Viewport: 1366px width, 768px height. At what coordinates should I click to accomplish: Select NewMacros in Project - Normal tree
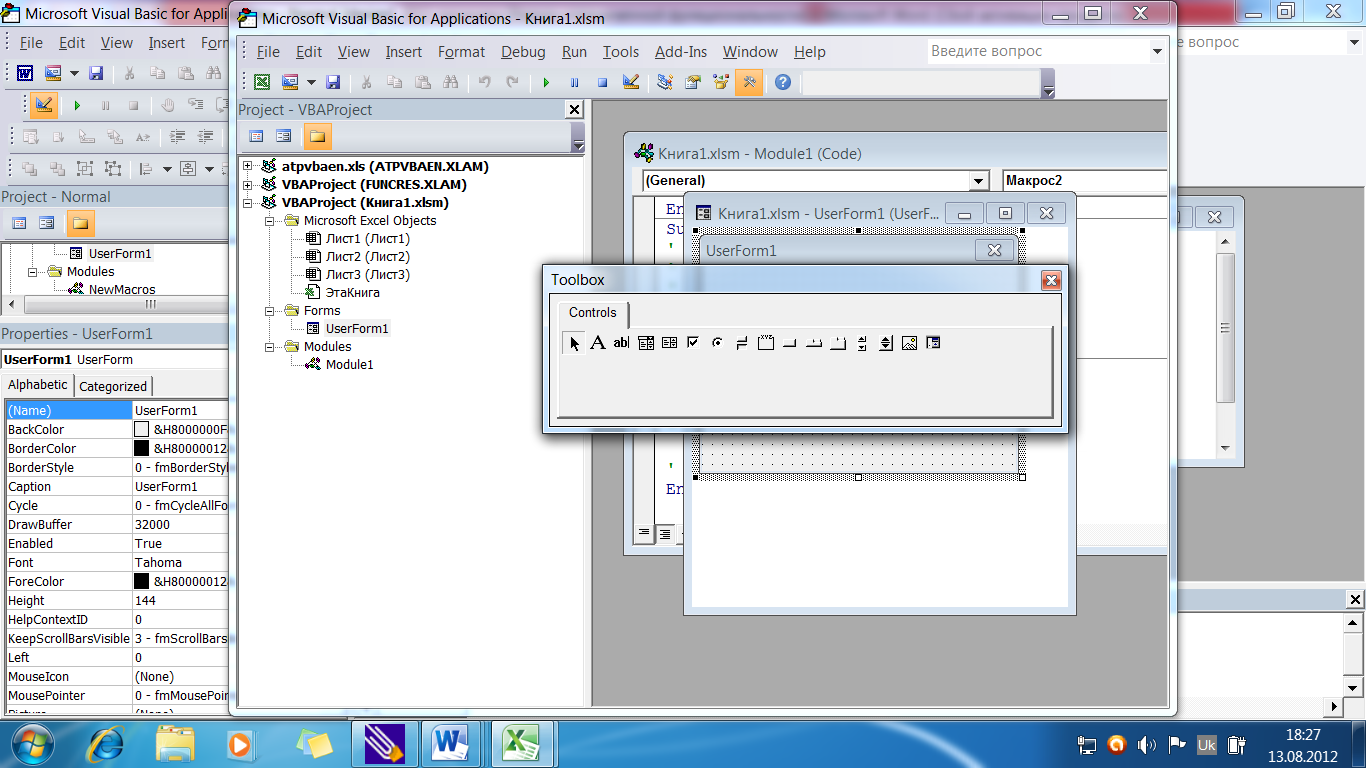(x=122, y=289)
